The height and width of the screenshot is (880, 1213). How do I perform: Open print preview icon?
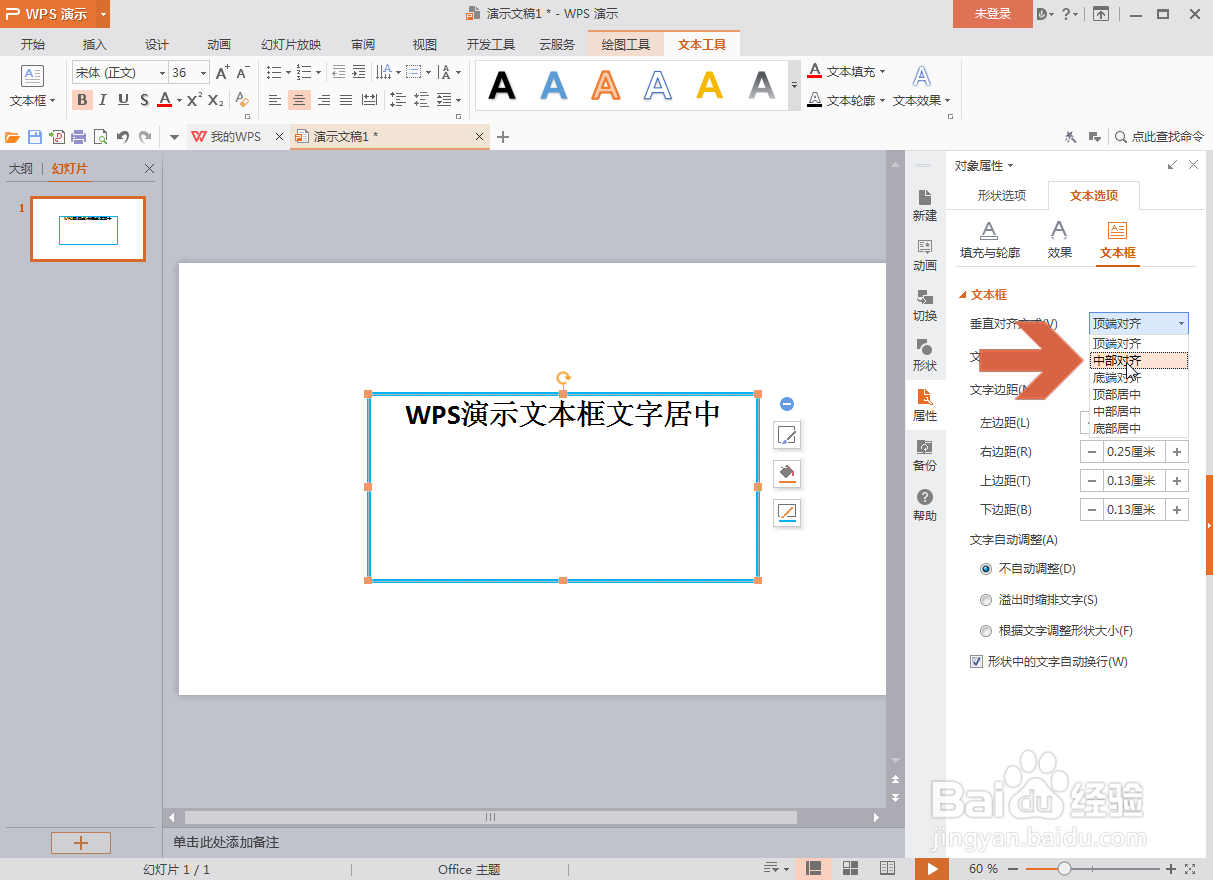pyautogui.click(x=100, y=137)
